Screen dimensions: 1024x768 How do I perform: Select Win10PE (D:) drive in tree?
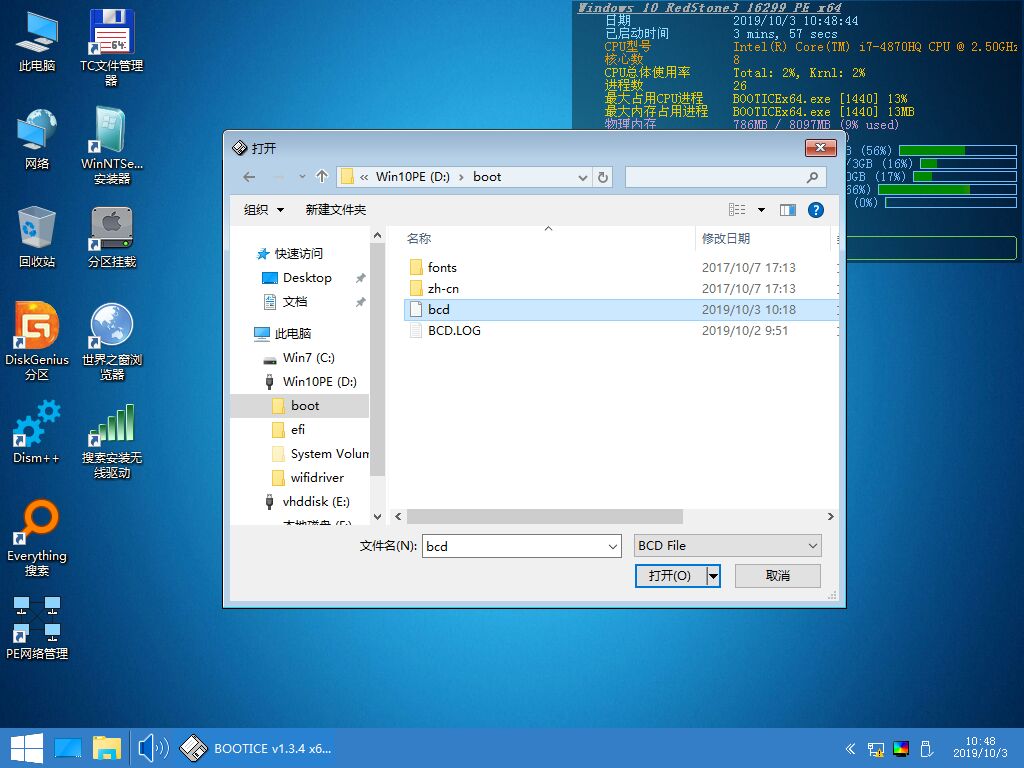(319, 382)
